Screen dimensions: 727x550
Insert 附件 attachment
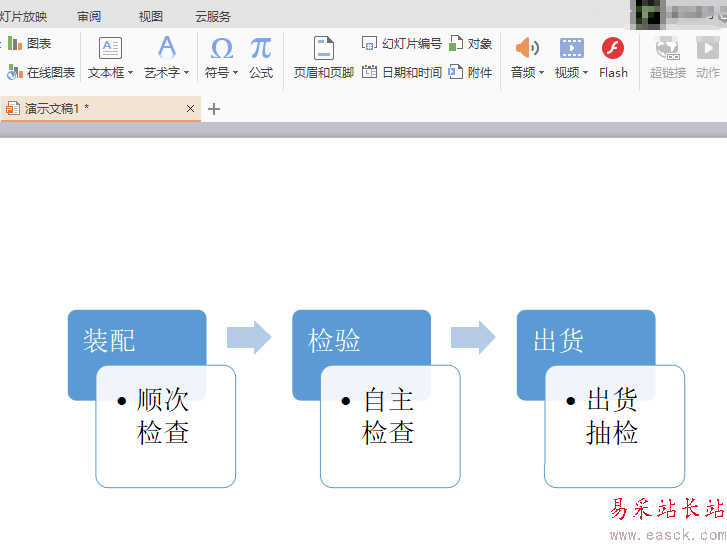click(470, 72)
